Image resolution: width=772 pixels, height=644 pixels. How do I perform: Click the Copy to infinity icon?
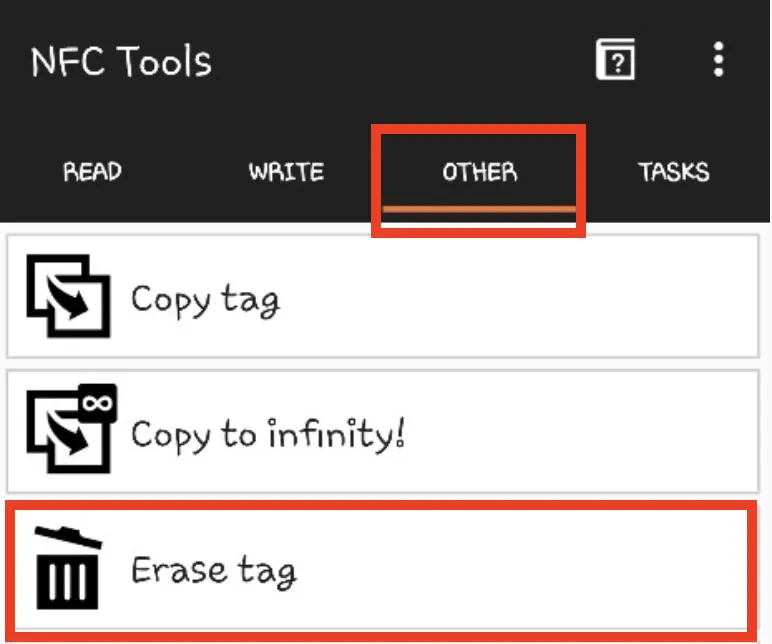(71, 428)
